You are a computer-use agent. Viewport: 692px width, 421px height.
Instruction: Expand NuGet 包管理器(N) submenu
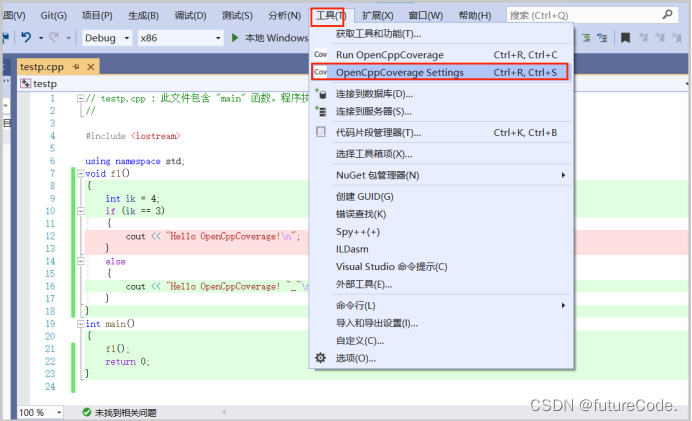pyautogui.click(x=441, y=175)
